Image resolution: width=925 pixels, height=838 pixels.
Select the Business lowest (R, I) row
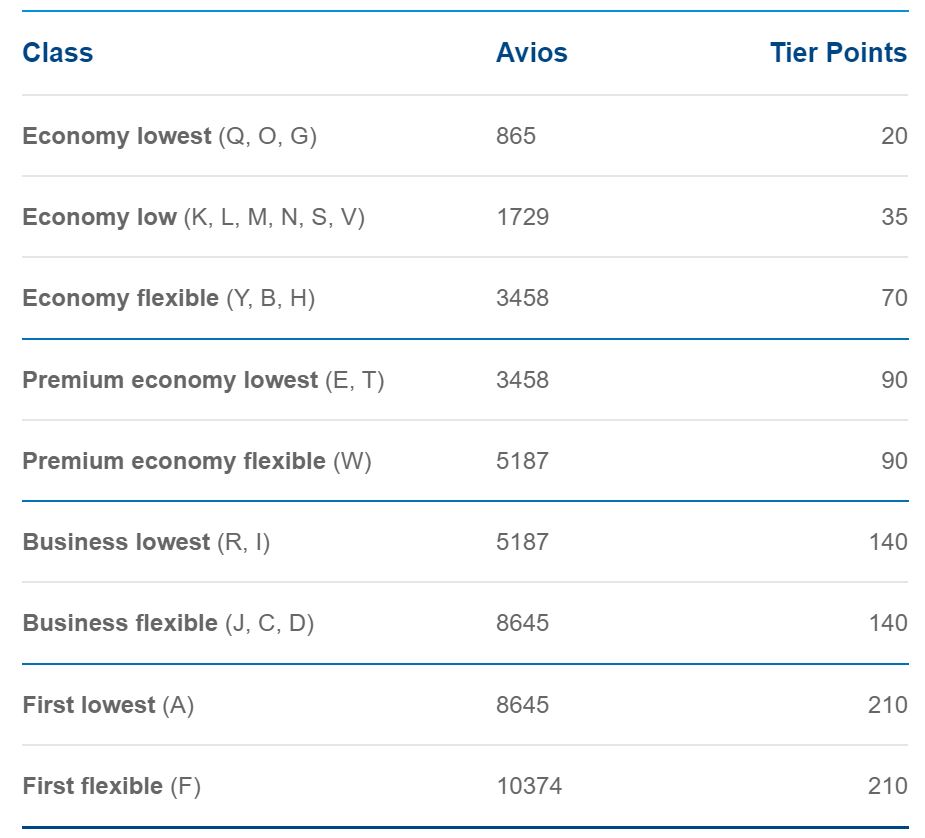click(x=465, y=542)
